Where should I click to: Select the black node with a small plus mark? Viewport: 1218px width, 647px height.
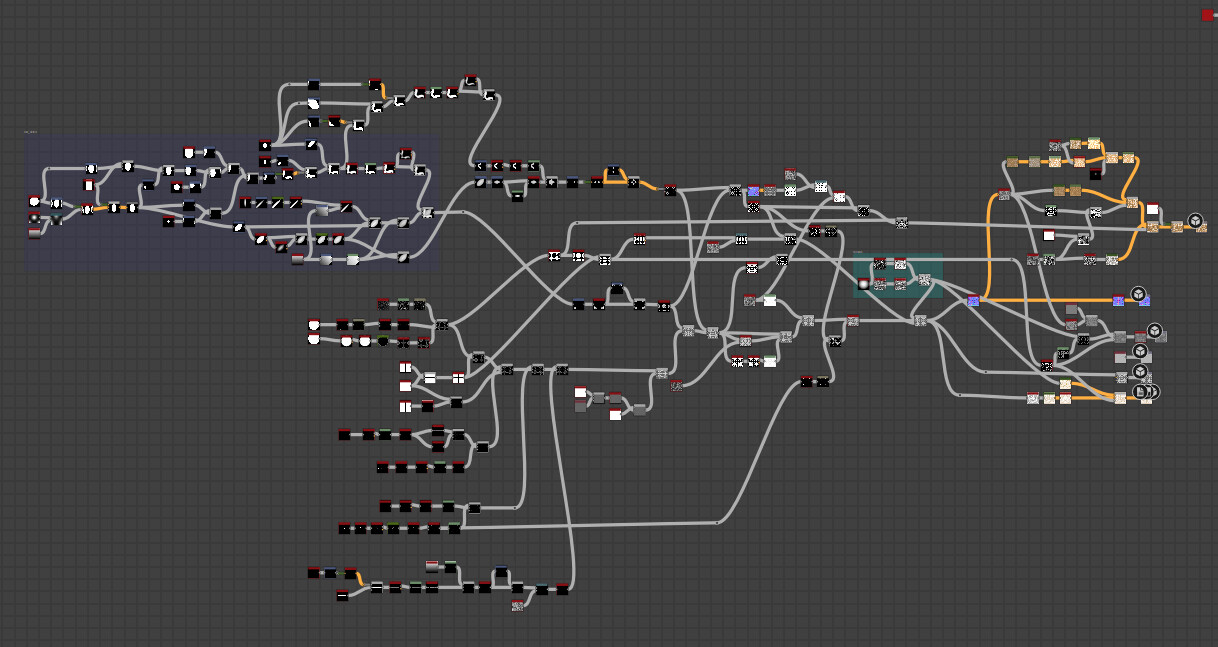169,221
